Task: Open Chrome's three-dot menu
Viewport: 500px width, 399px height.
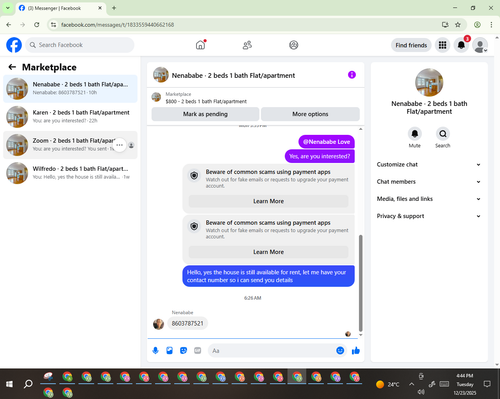Action: click(x=491, y=25)
